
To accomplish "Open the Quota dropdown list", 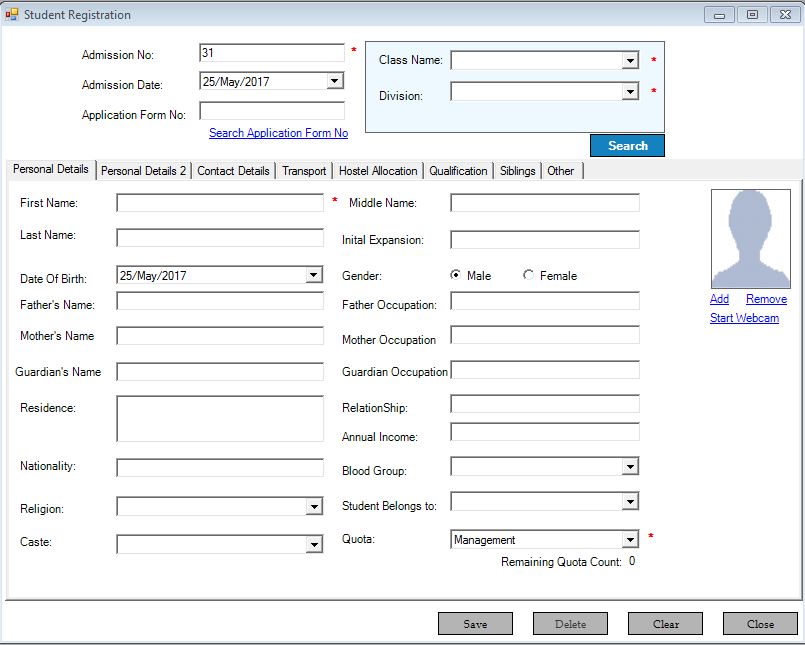I will (x=630, y=540).
